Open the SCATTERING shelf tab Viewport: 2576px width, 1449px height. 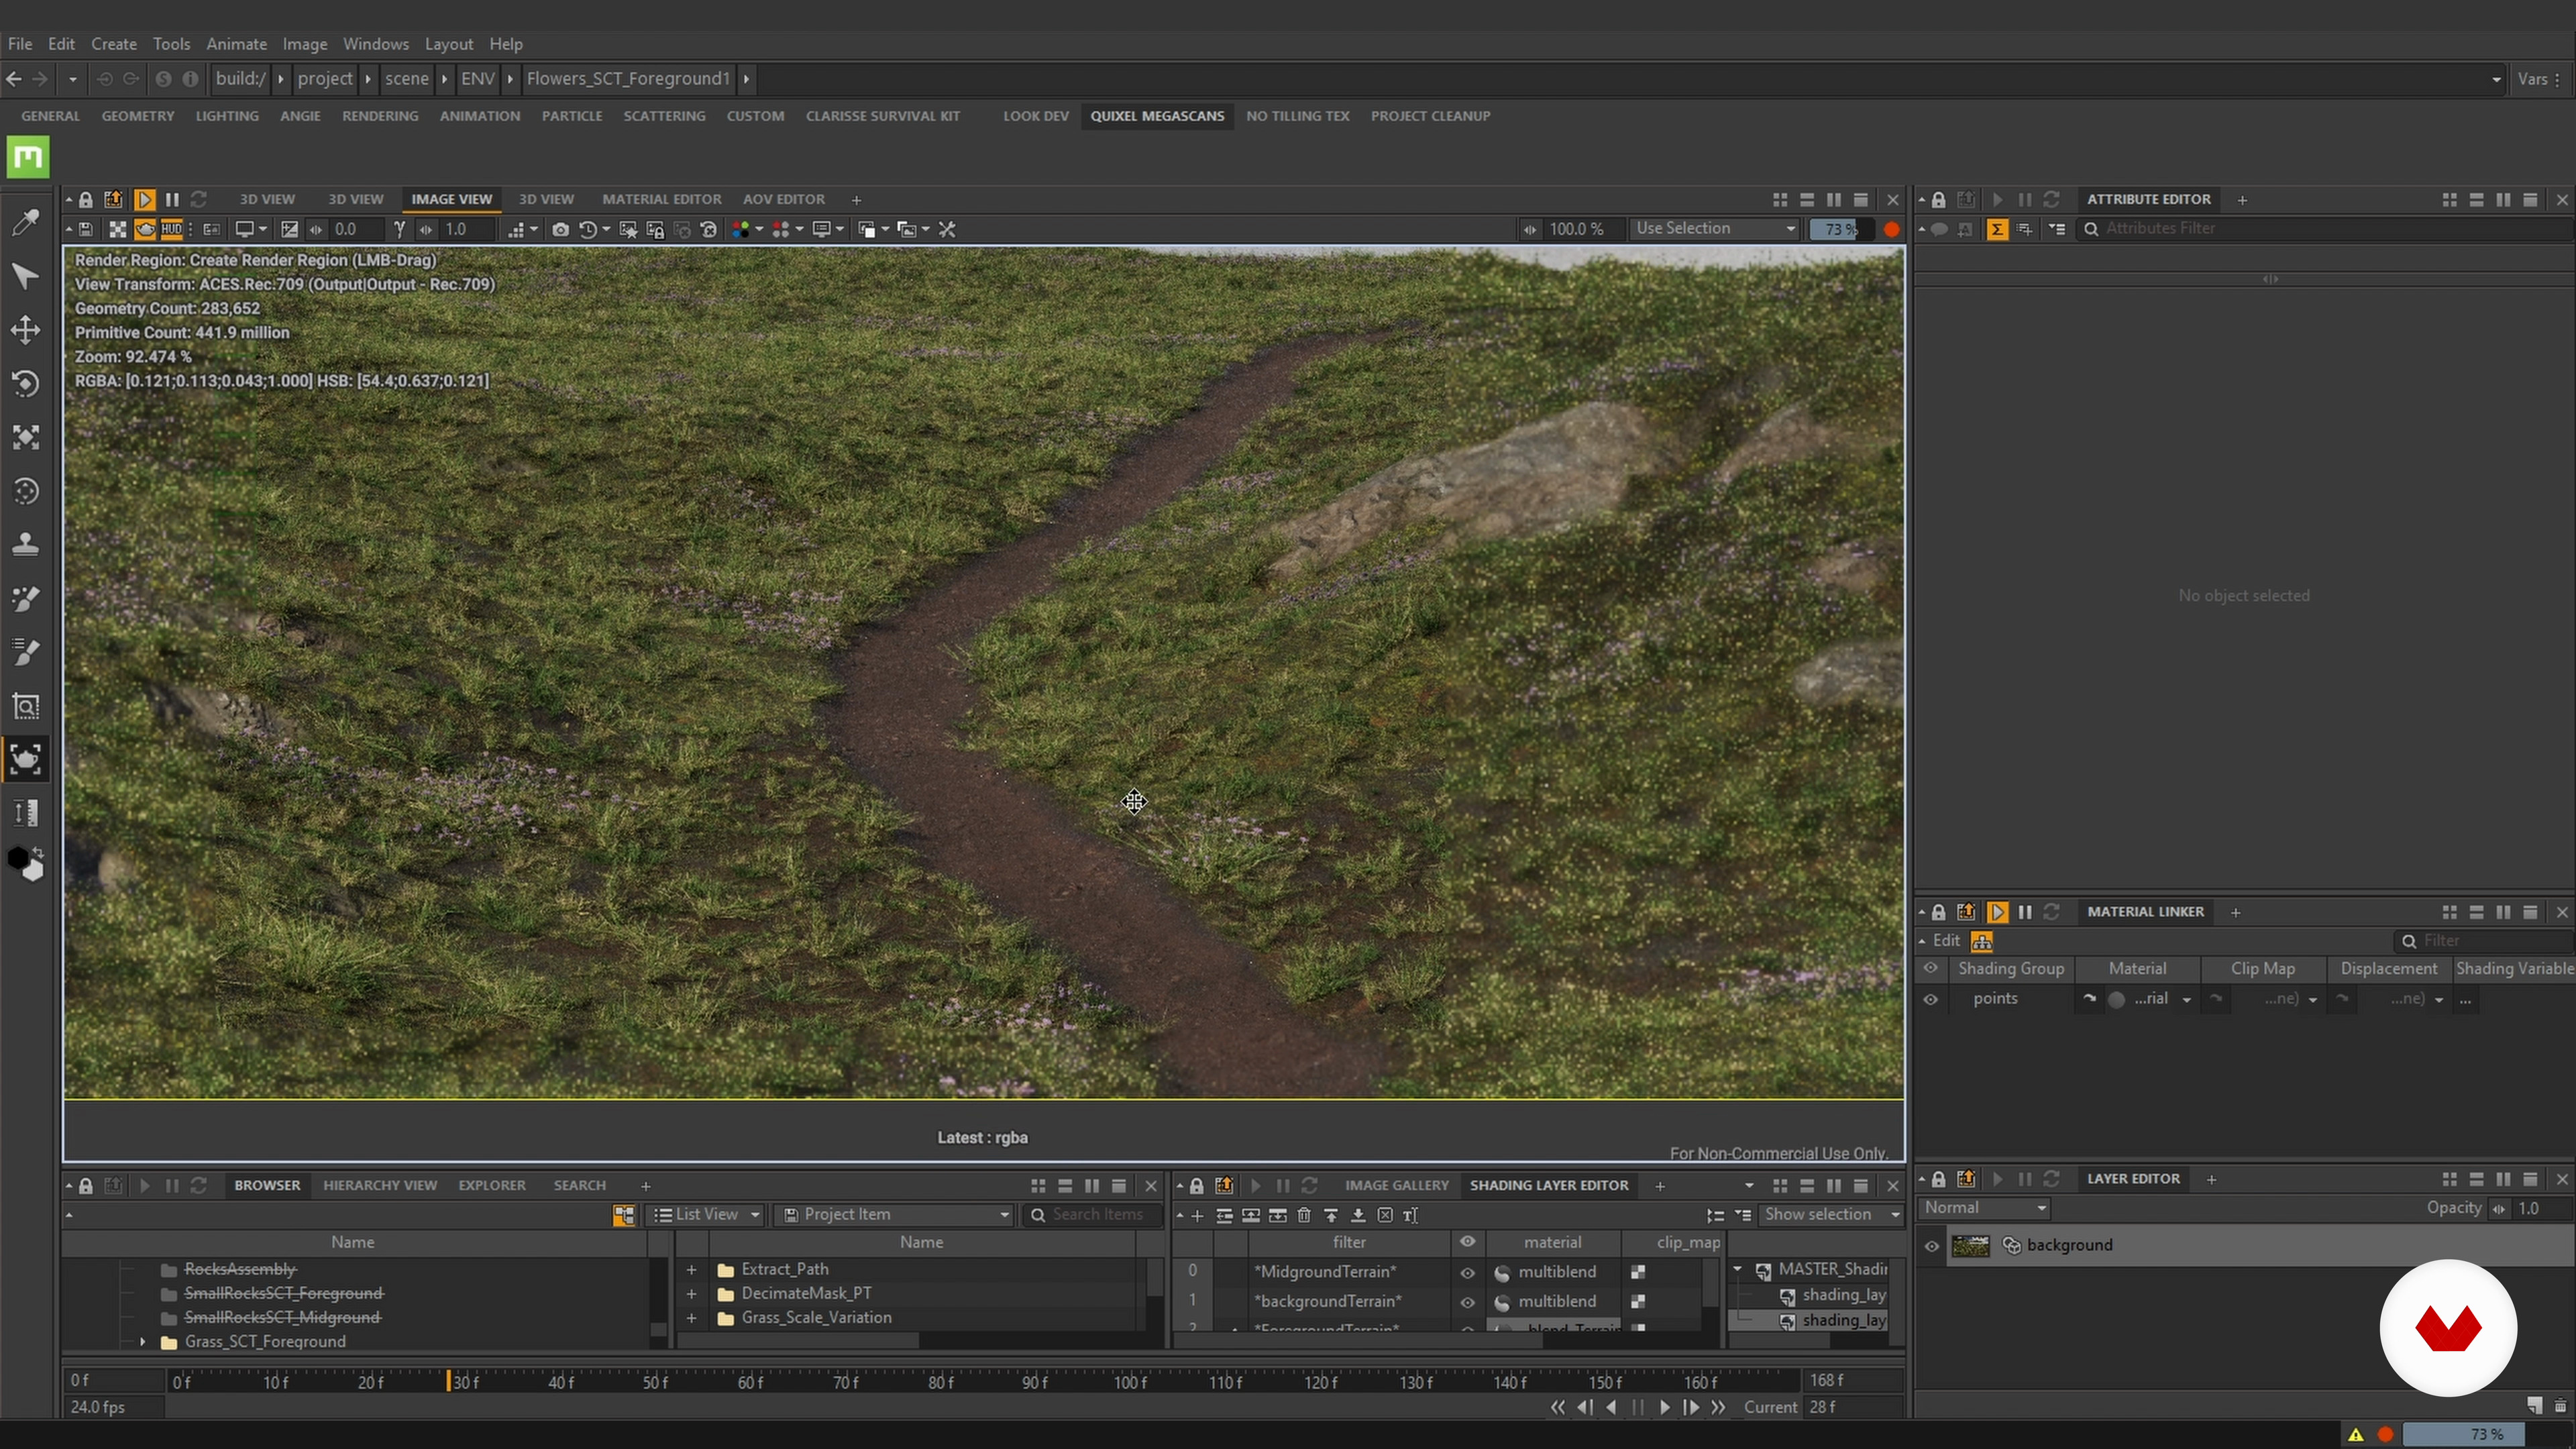point(664,116)
